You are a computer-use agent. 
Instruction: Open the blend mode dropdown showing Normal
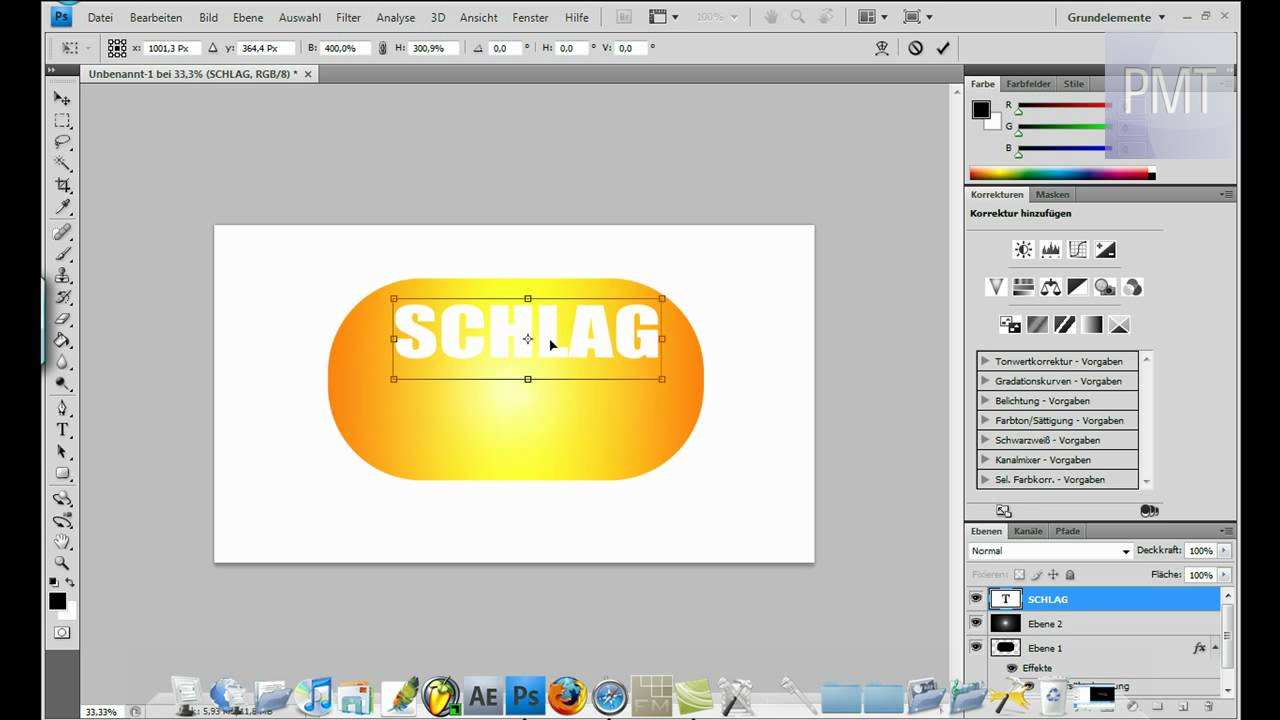pyautogui.click(x=1050, y=551)
